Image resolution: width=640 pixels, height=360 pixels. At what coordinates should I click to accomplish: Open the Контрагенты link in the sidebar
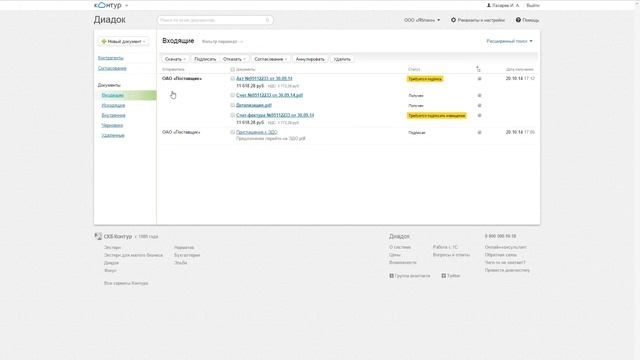click(x=111, y=58)
